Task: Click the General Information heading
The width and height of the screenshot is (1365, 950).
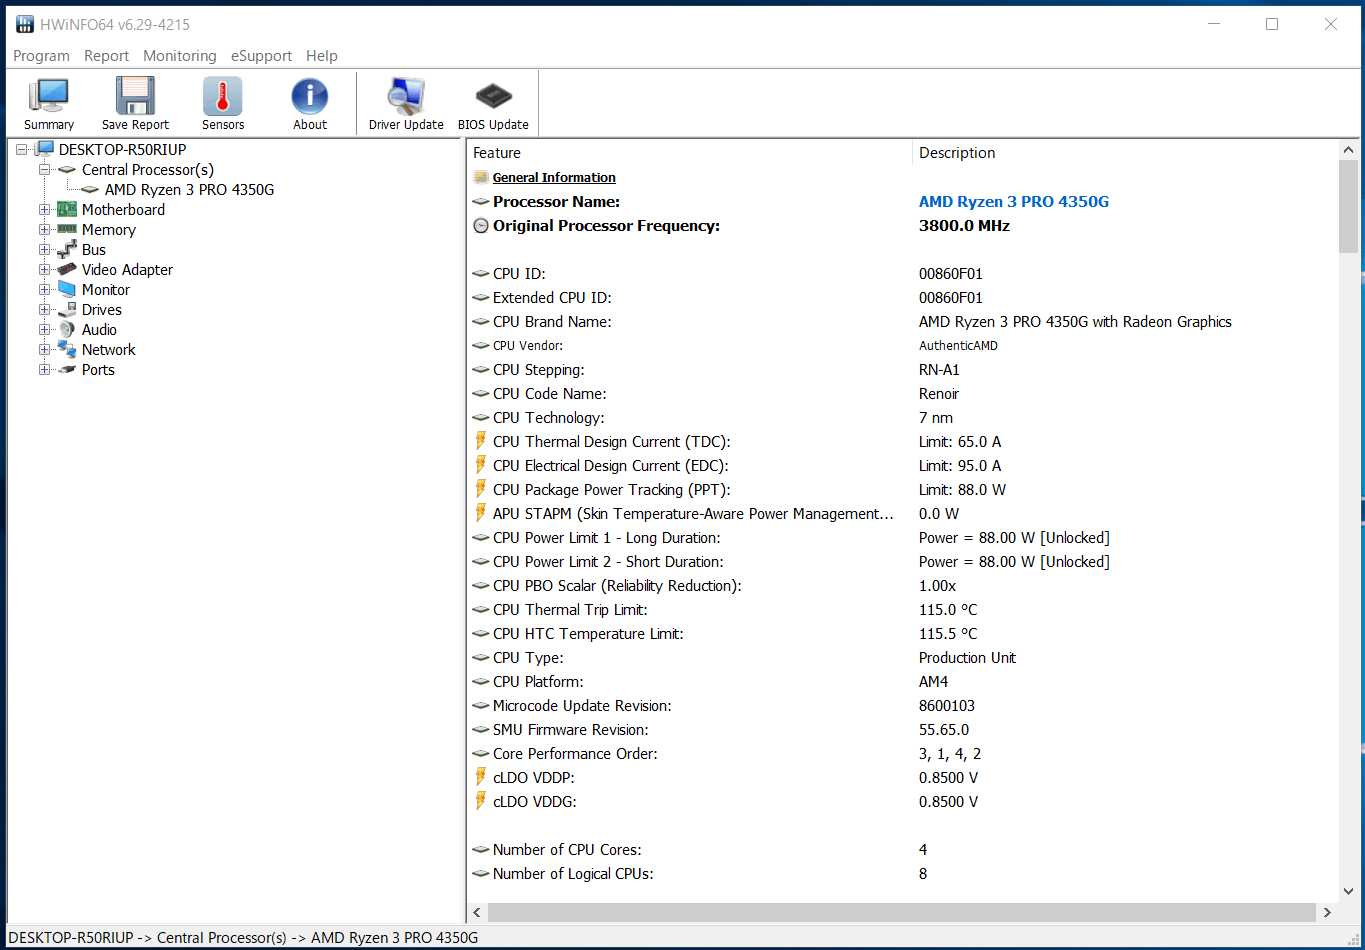Action: pyautogui.click(x=554, y=177)
